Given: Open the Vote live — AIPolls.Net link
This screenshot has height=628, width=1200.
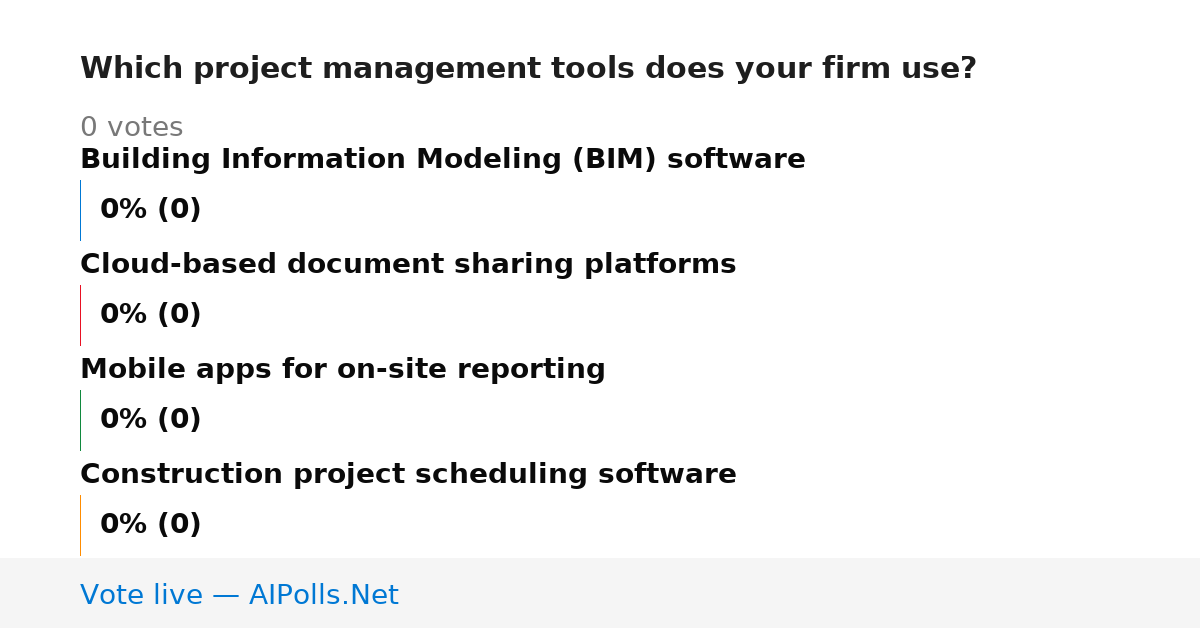Looking at the screenshot, I should (x=239, y=596).
